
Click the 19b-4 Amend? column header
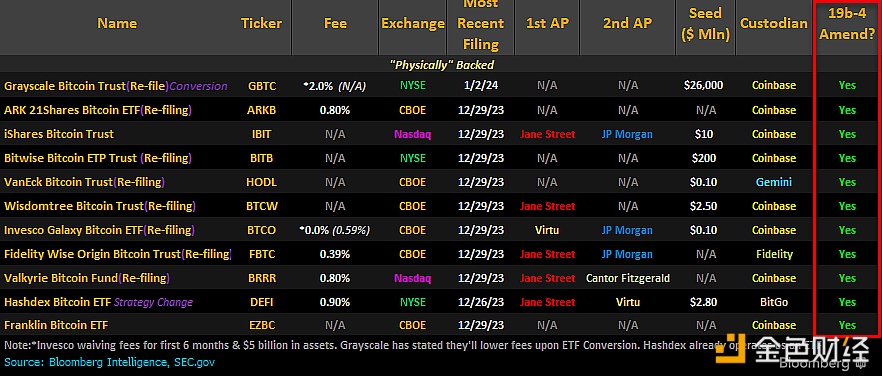point(847,23)
